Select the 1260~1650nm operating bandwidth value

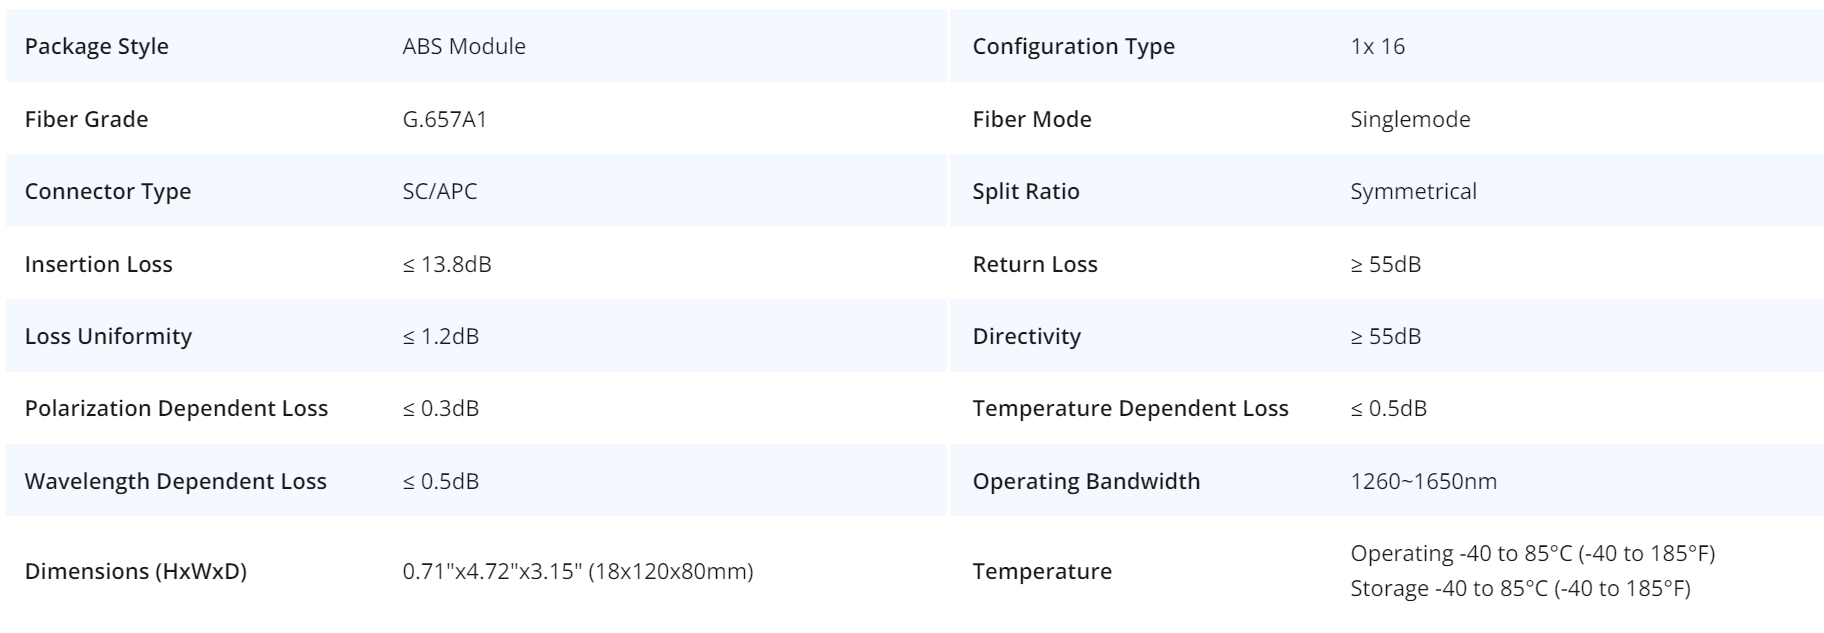point(1423,482)
